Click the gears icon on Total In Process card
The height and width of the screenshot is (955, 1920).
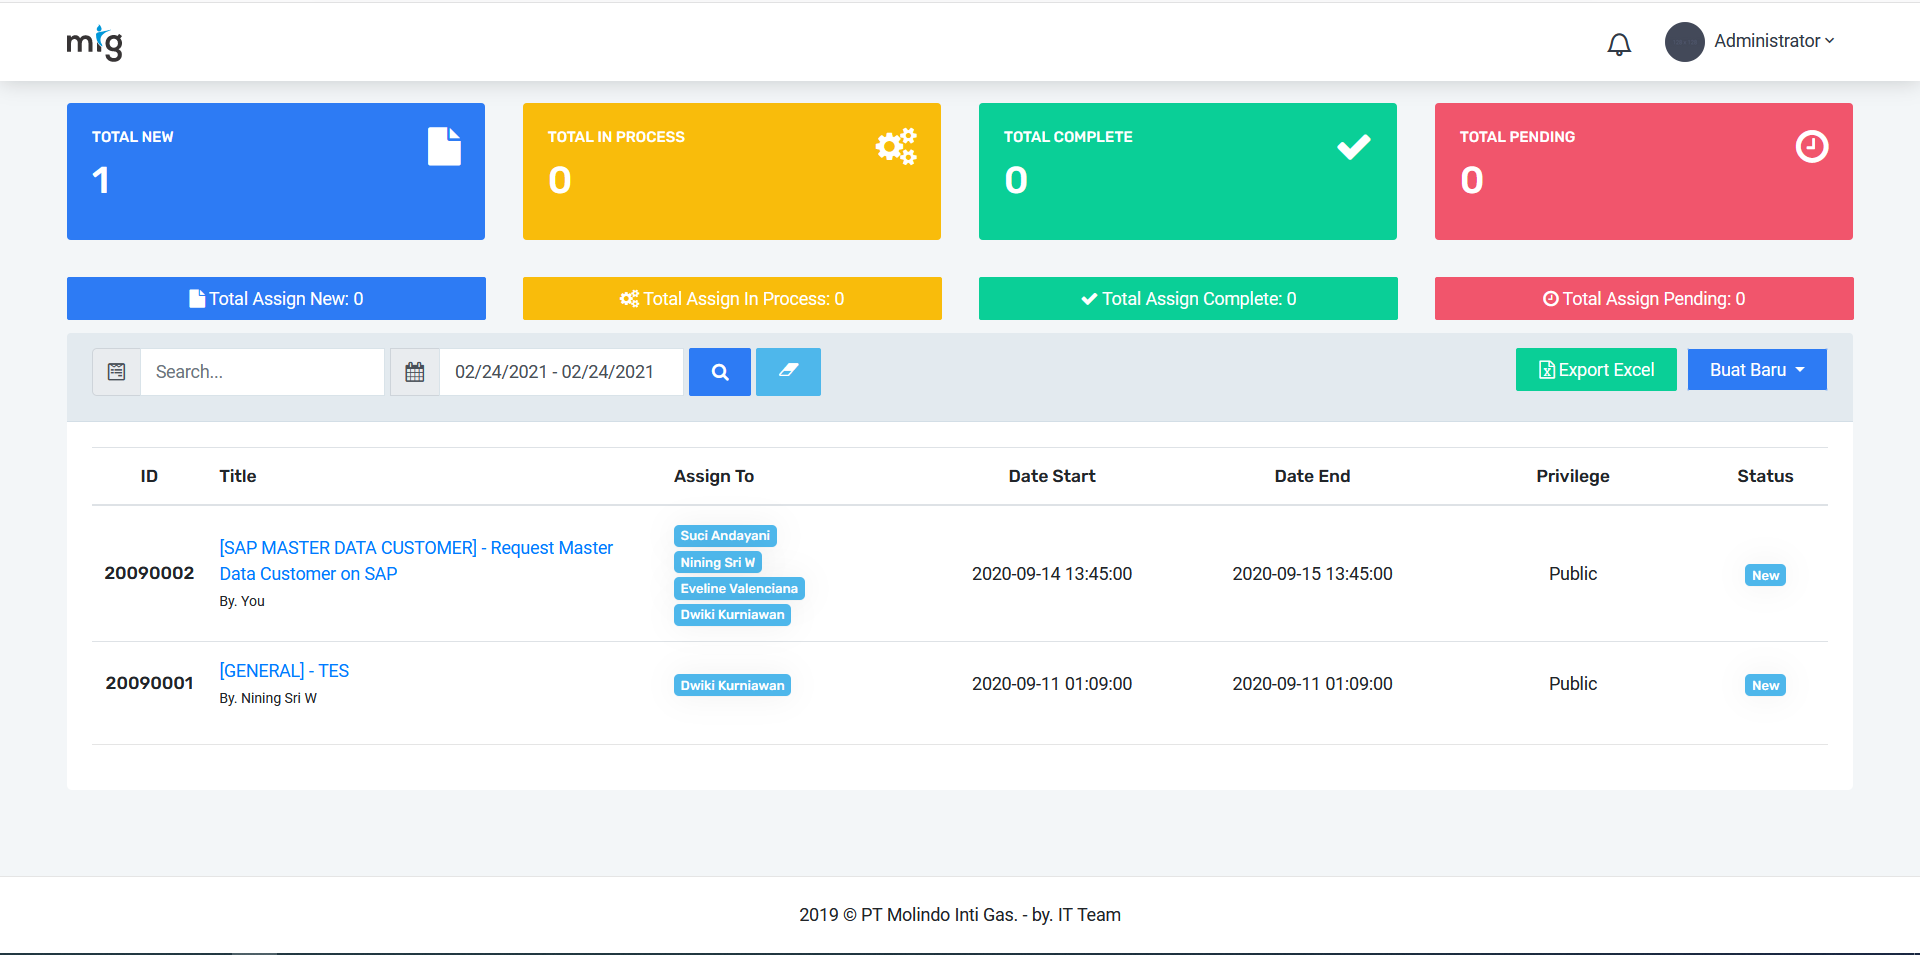pos(896,147)
